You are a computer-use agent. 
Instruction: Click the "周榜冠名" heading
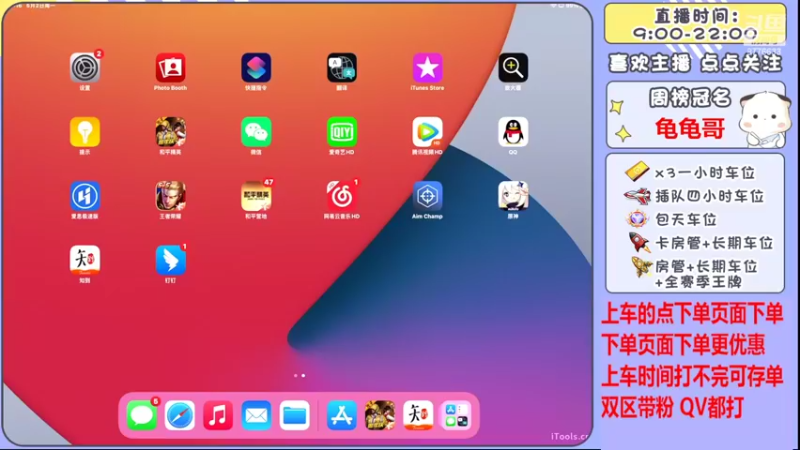690,98
